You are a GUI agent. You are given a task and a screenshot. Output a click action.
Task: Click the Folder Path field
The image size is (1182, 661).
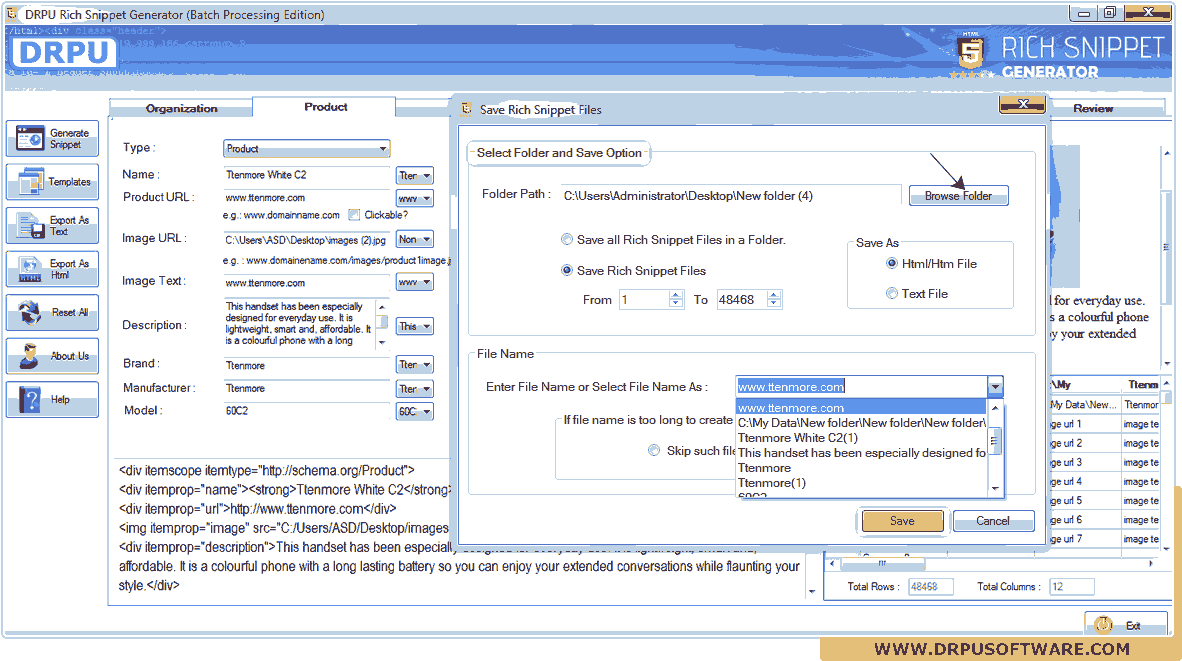[730, 196]
